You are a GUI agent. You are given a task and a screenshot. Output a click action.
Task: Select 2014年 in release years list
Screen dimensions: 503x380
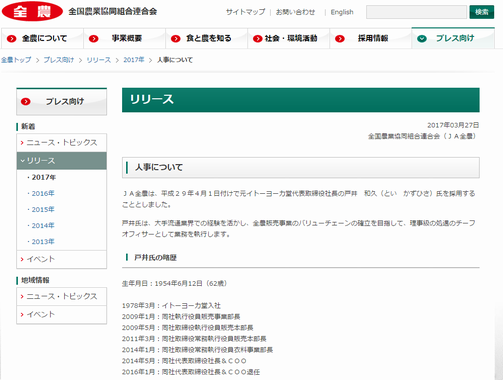pyautogui.click(x=43, y=226)
